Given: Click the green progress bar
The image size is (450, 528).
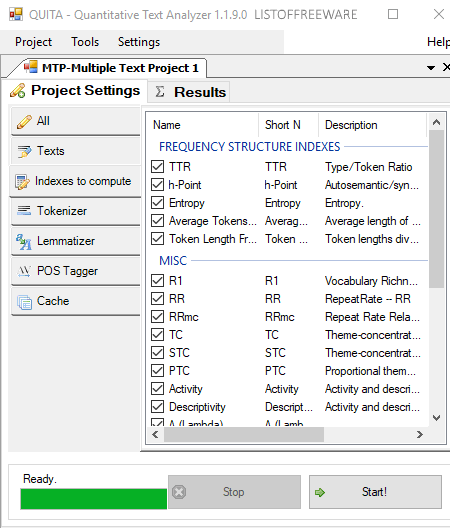Looking at the screenshot, I should (x=94, y=499).
